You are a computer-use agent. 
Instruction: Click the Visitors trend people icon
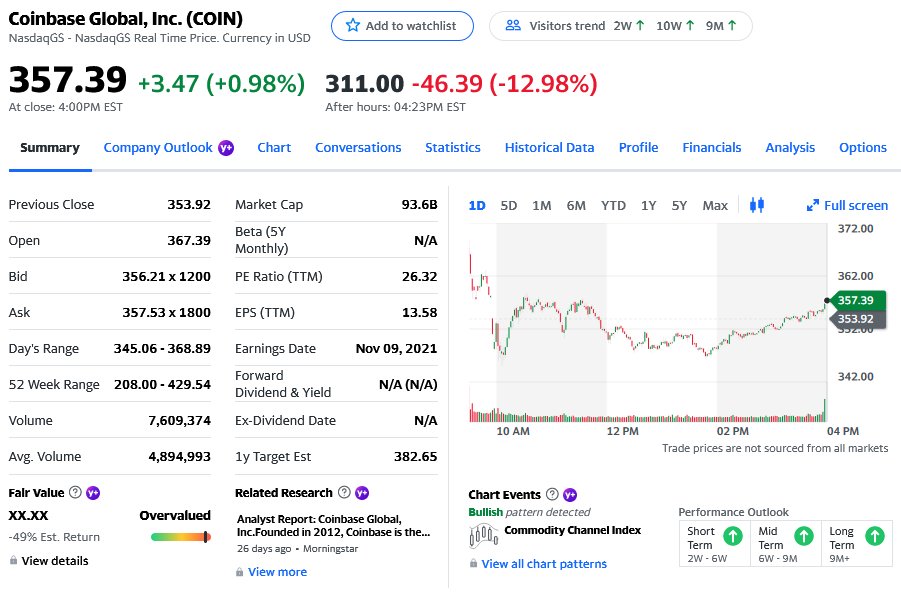point(513,26)
